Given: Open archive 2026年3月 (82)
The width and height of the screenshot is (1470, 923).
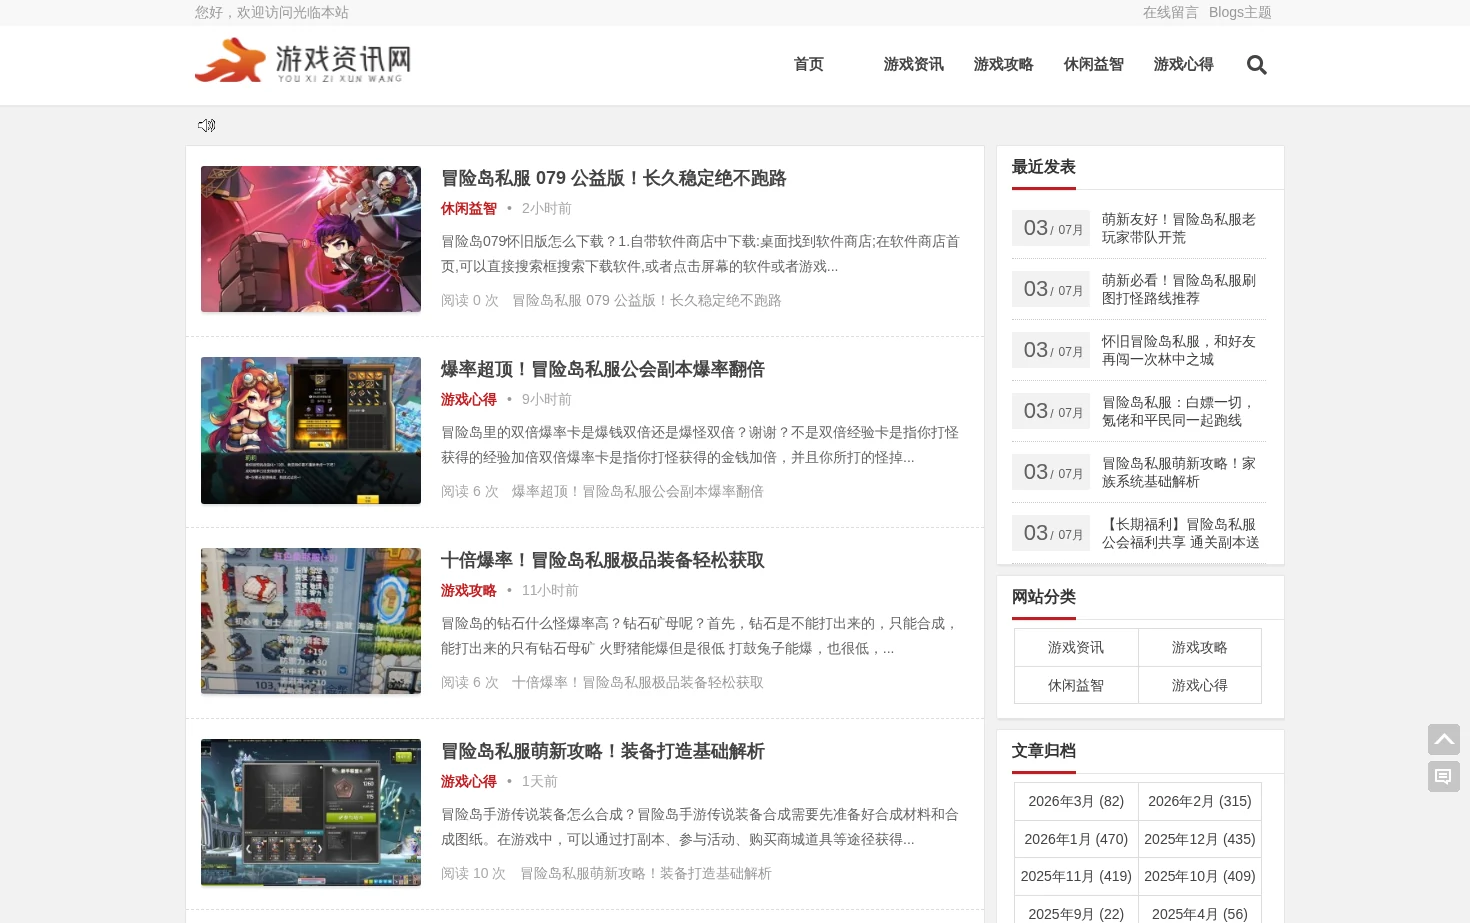Looking at the screenshot, I should (x=1076, y=801).
